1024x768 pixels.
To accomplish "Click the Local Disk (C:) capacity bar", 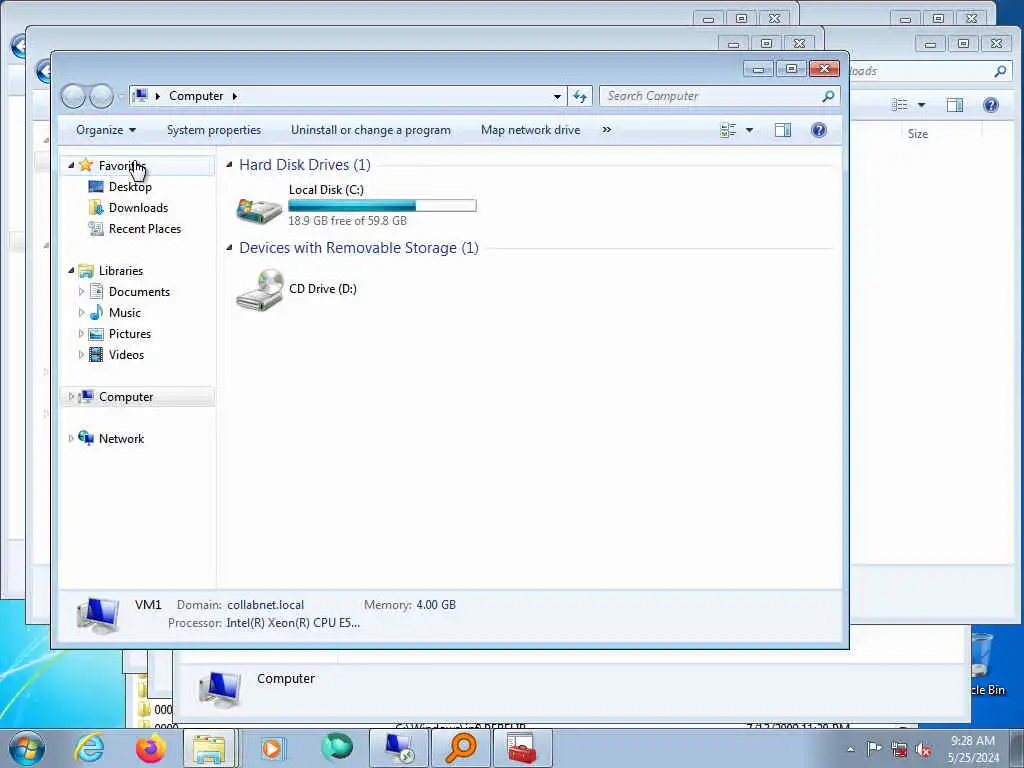I will pyautogui.click(x=382, y=206).
